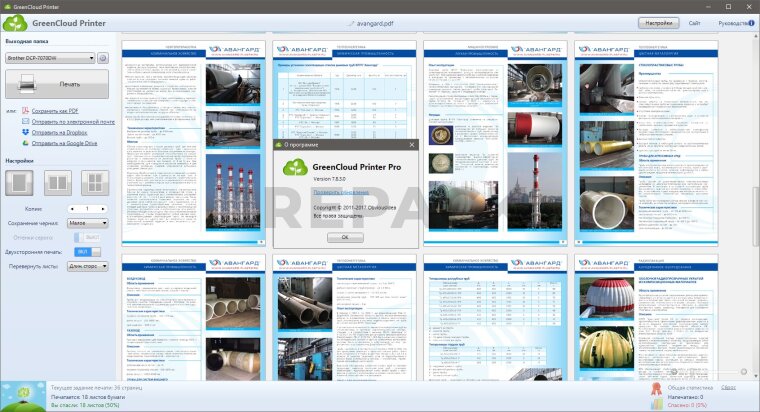The width and height of the screenshot is (760, 412).
Task: Expand the Сохранение чернил dropdown
Action: (86, 223)
